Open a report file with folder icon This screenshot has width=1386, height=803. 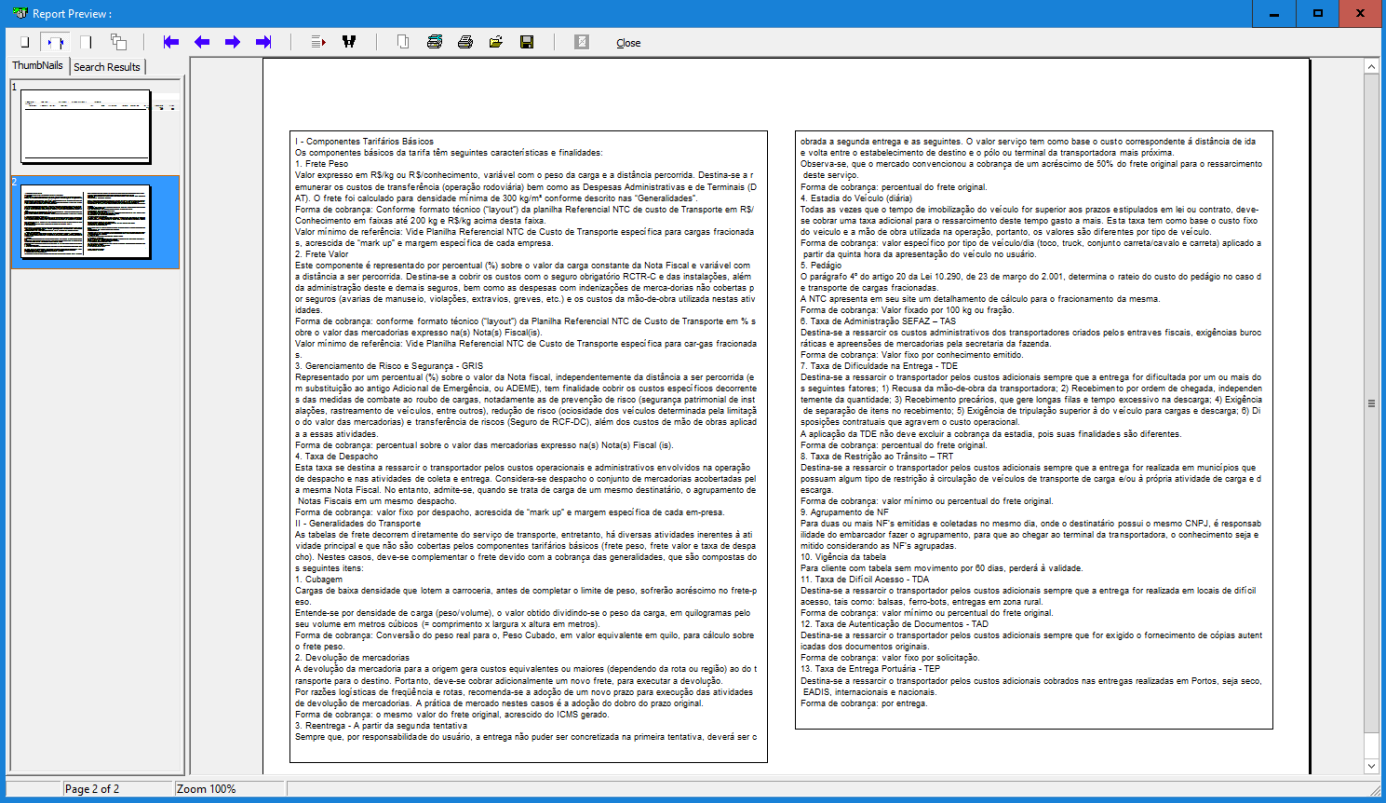point(496,42)
